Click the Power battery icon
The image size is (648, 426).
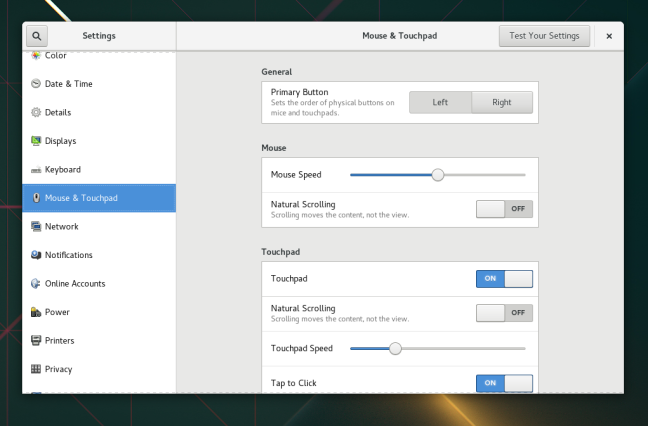point(36,312)
